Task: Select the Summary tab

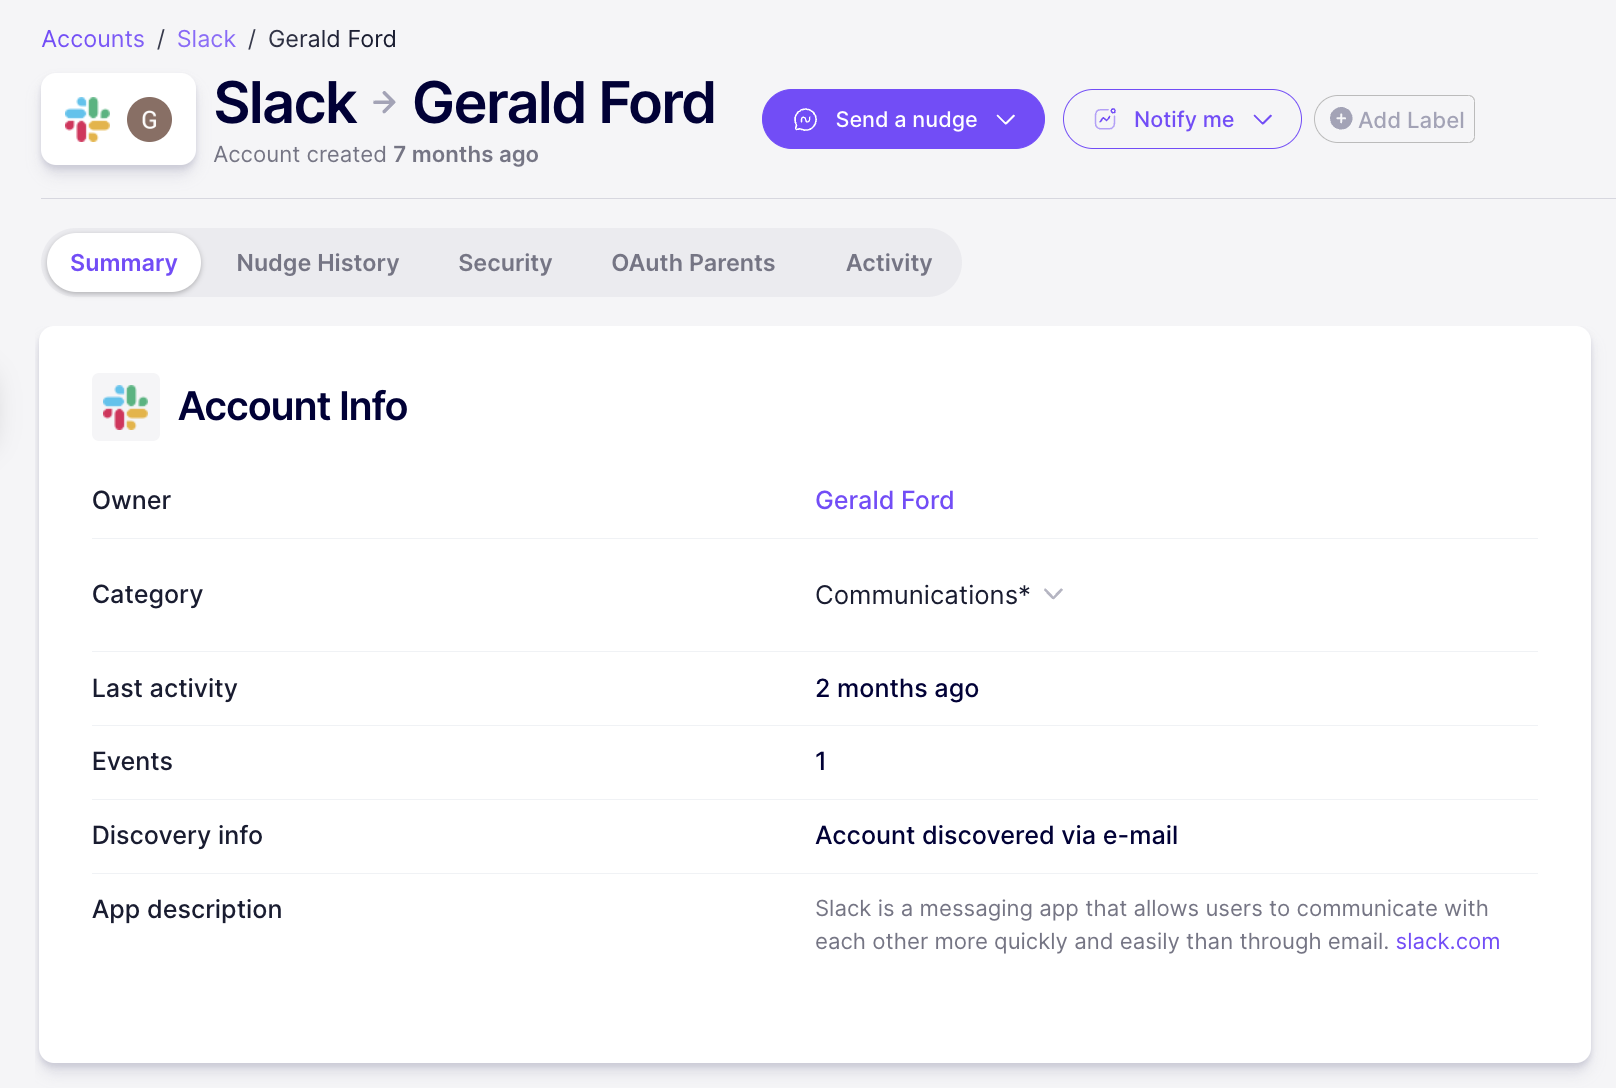Action: [124, 263]
